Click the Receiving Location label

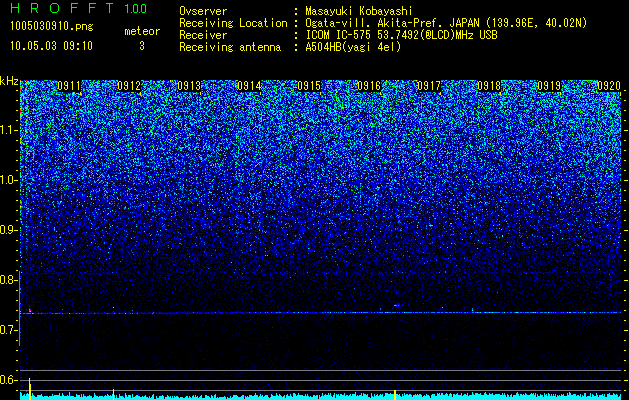[233, 23]
